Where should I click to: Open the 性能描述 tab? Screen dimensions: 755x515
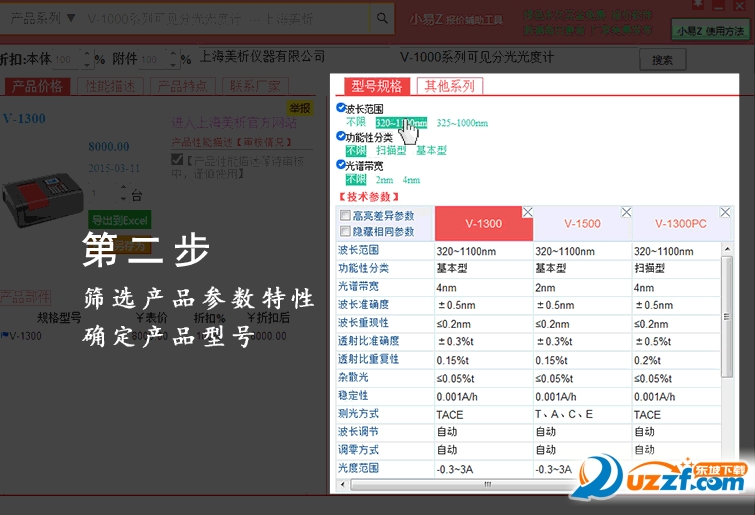(x=110, y=87)
